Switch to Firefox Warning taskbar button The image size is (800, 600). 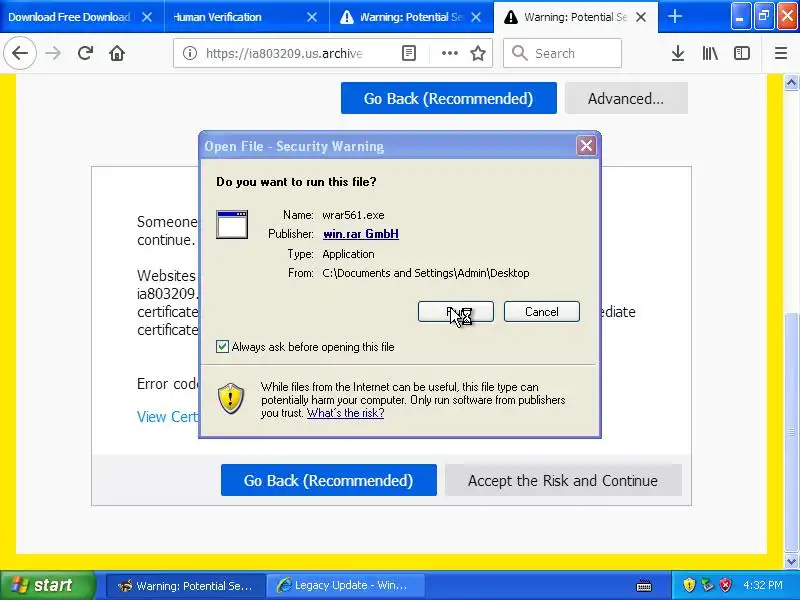(185, 585)
